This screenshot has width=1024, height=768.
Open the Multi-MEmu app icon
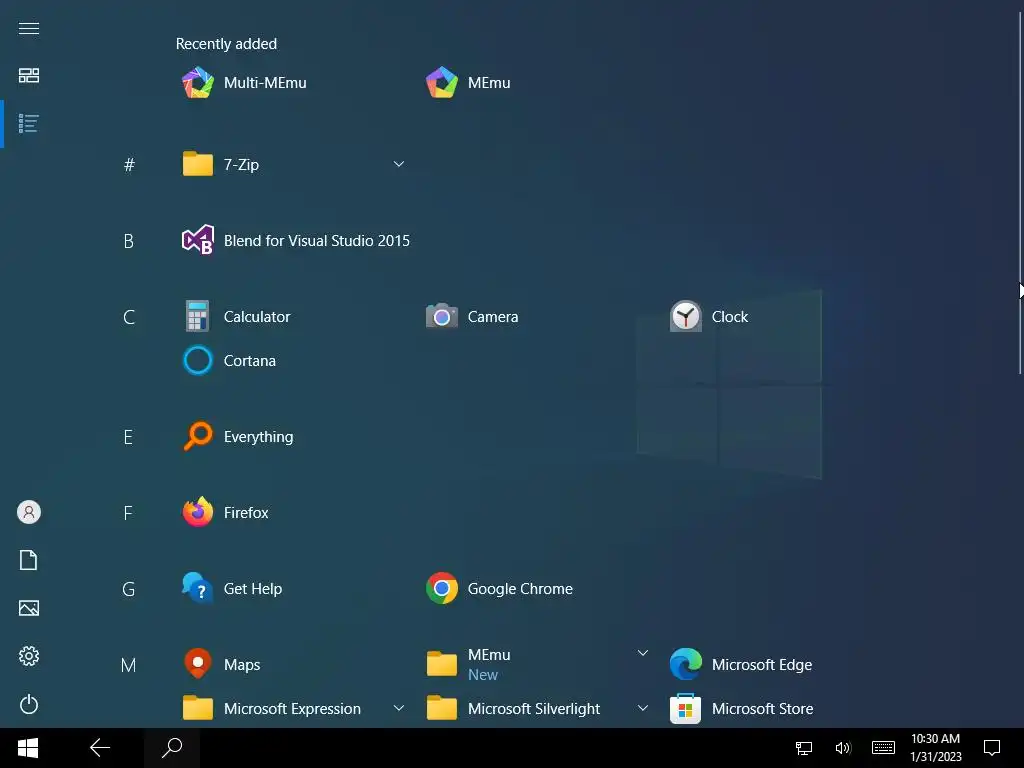click(x=198, y=83)
